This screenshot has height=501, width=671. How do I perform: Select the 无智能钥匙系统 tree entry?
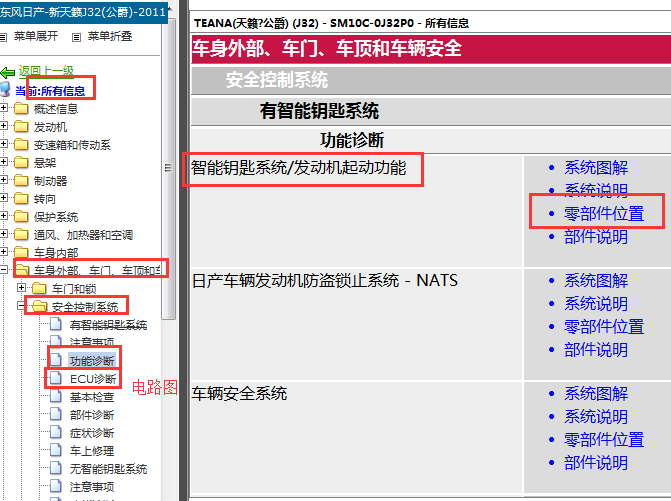click(108, 469)
